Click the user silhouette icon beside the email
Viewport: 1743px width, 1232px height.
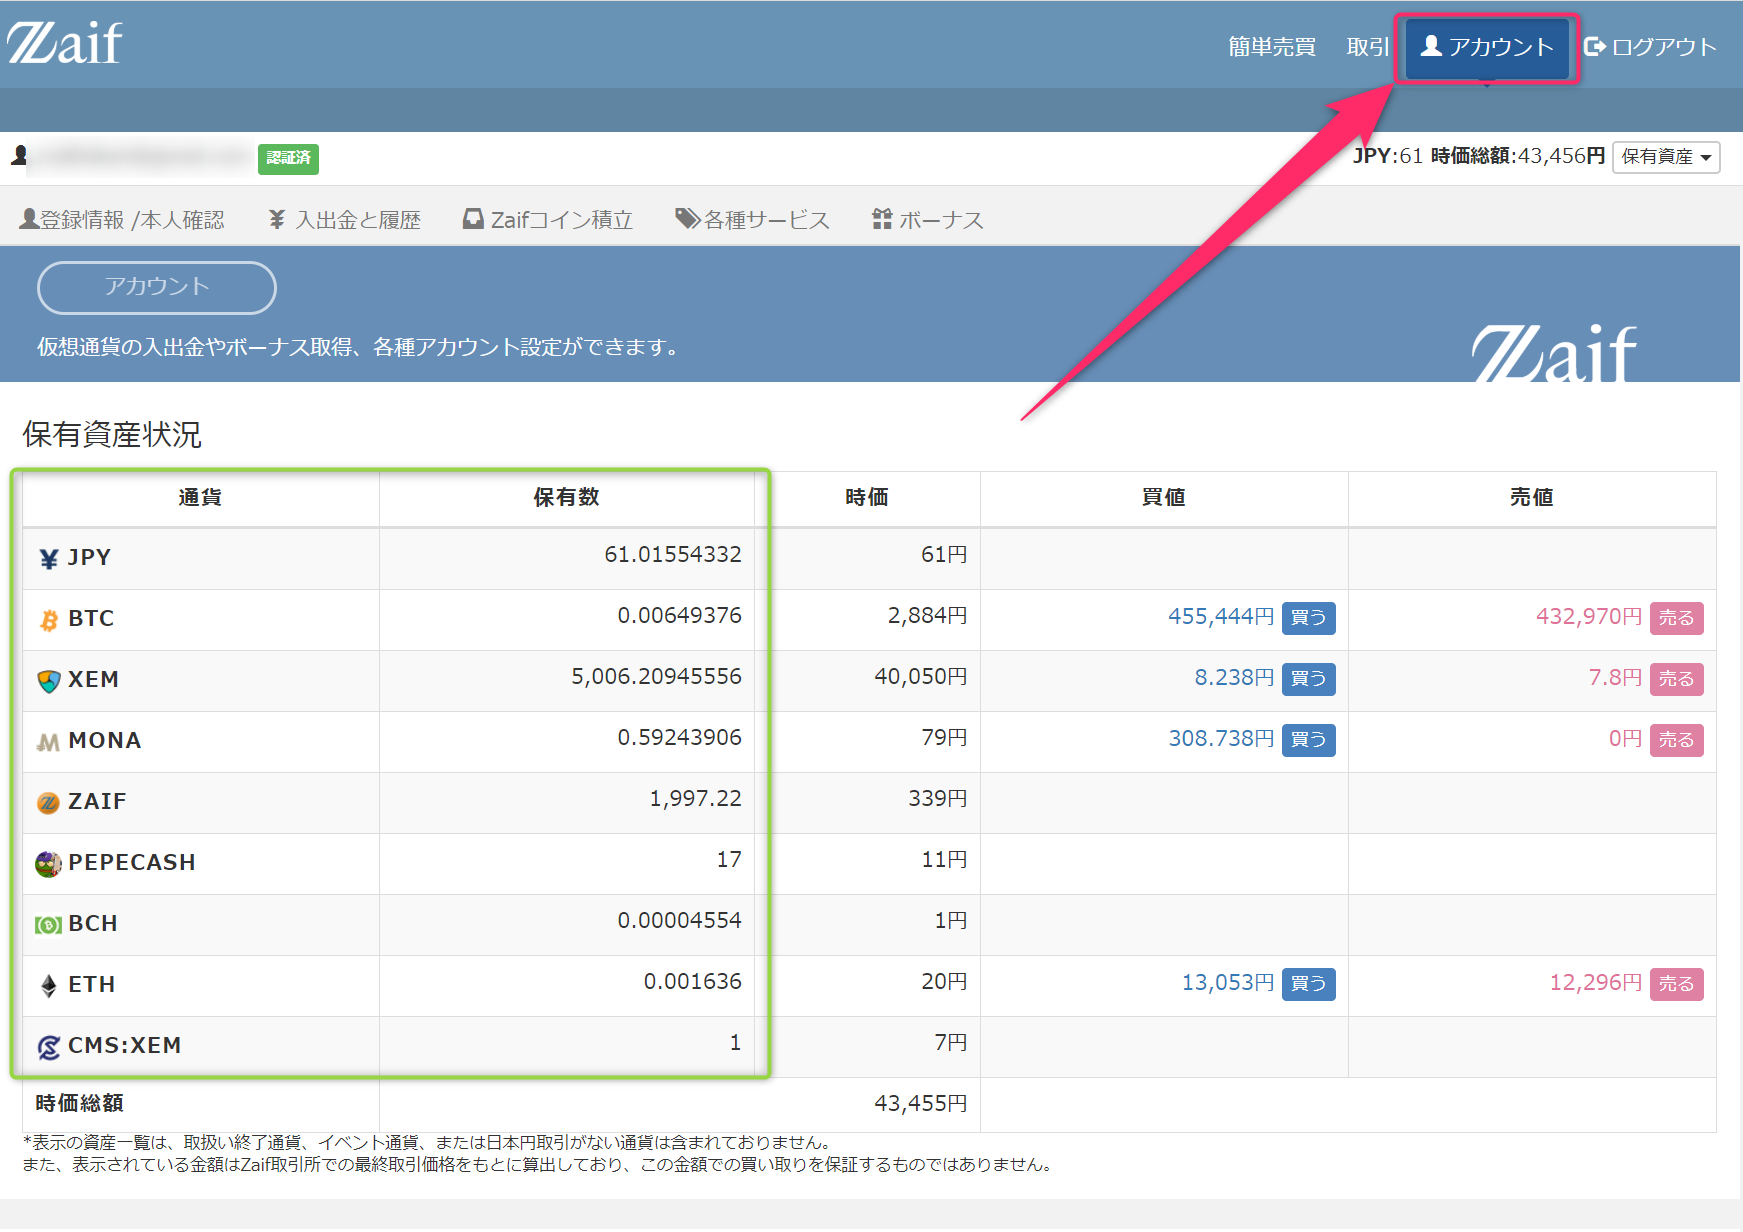point(19,155)
